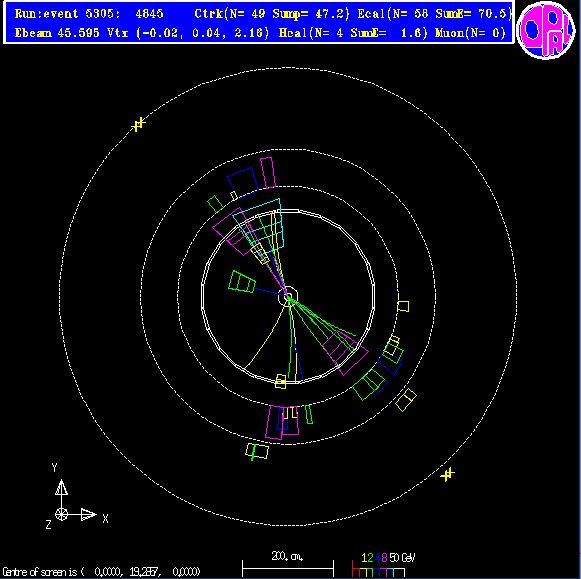
Task: Select the upper-left yellow muon chamber hit marker
Action: click(x=138, y=124)
